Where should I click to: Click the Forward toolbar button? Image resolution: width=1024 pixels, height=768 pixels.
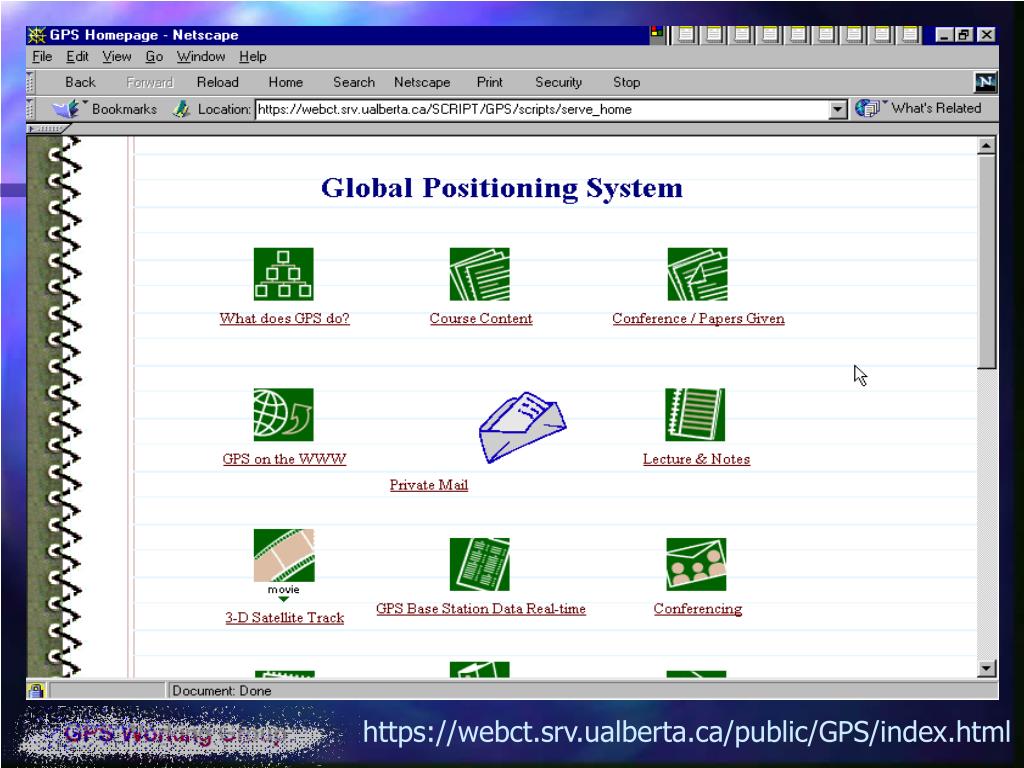click(x=150, y=82)
